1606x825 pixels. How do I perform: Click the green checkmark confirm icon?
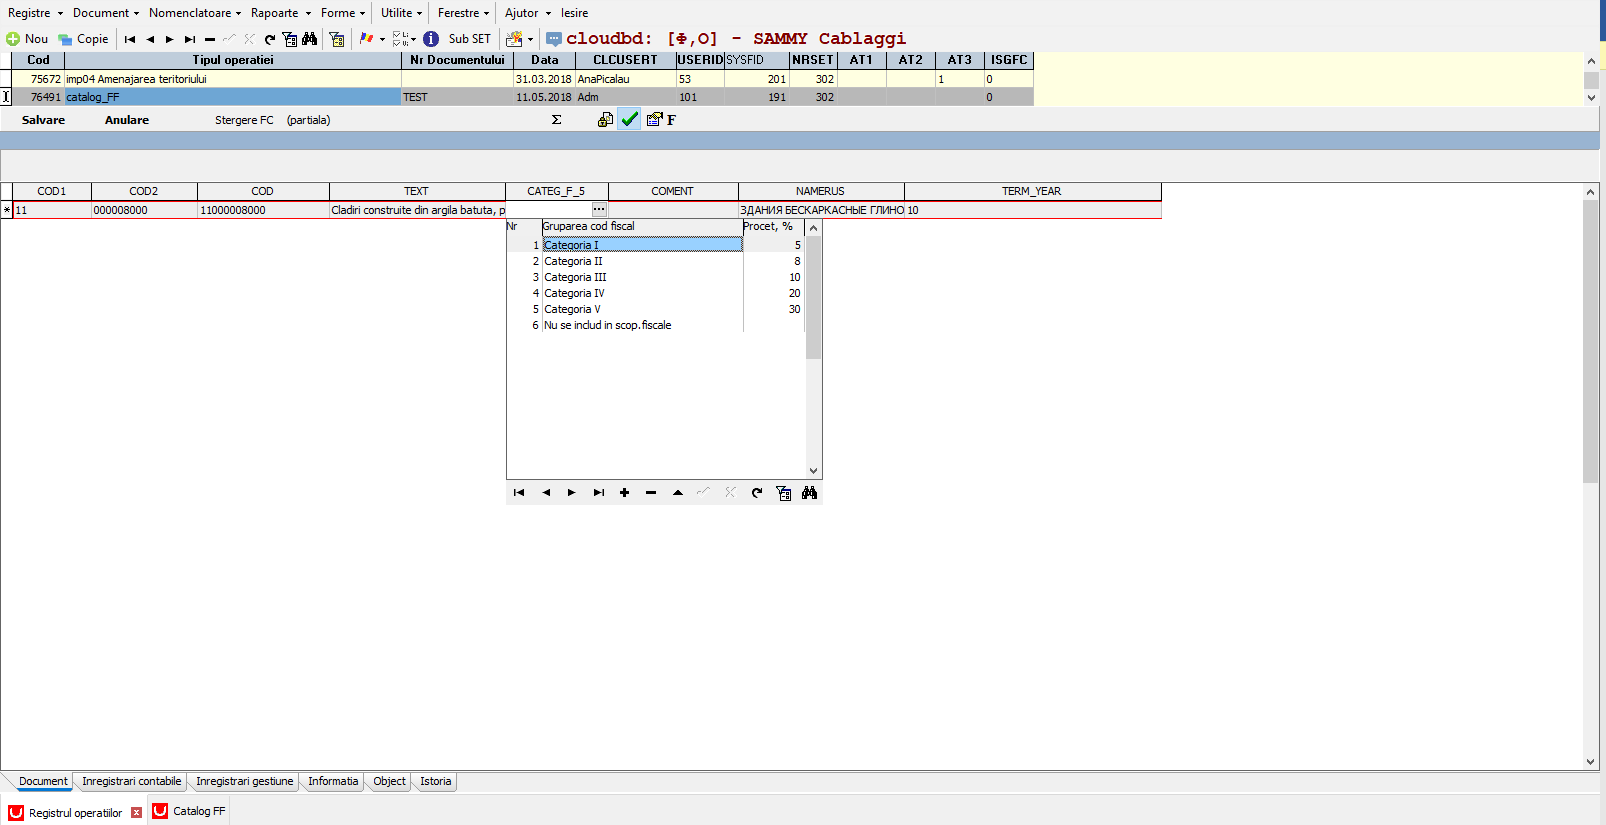pyautogui.click(x=630, y=120)
